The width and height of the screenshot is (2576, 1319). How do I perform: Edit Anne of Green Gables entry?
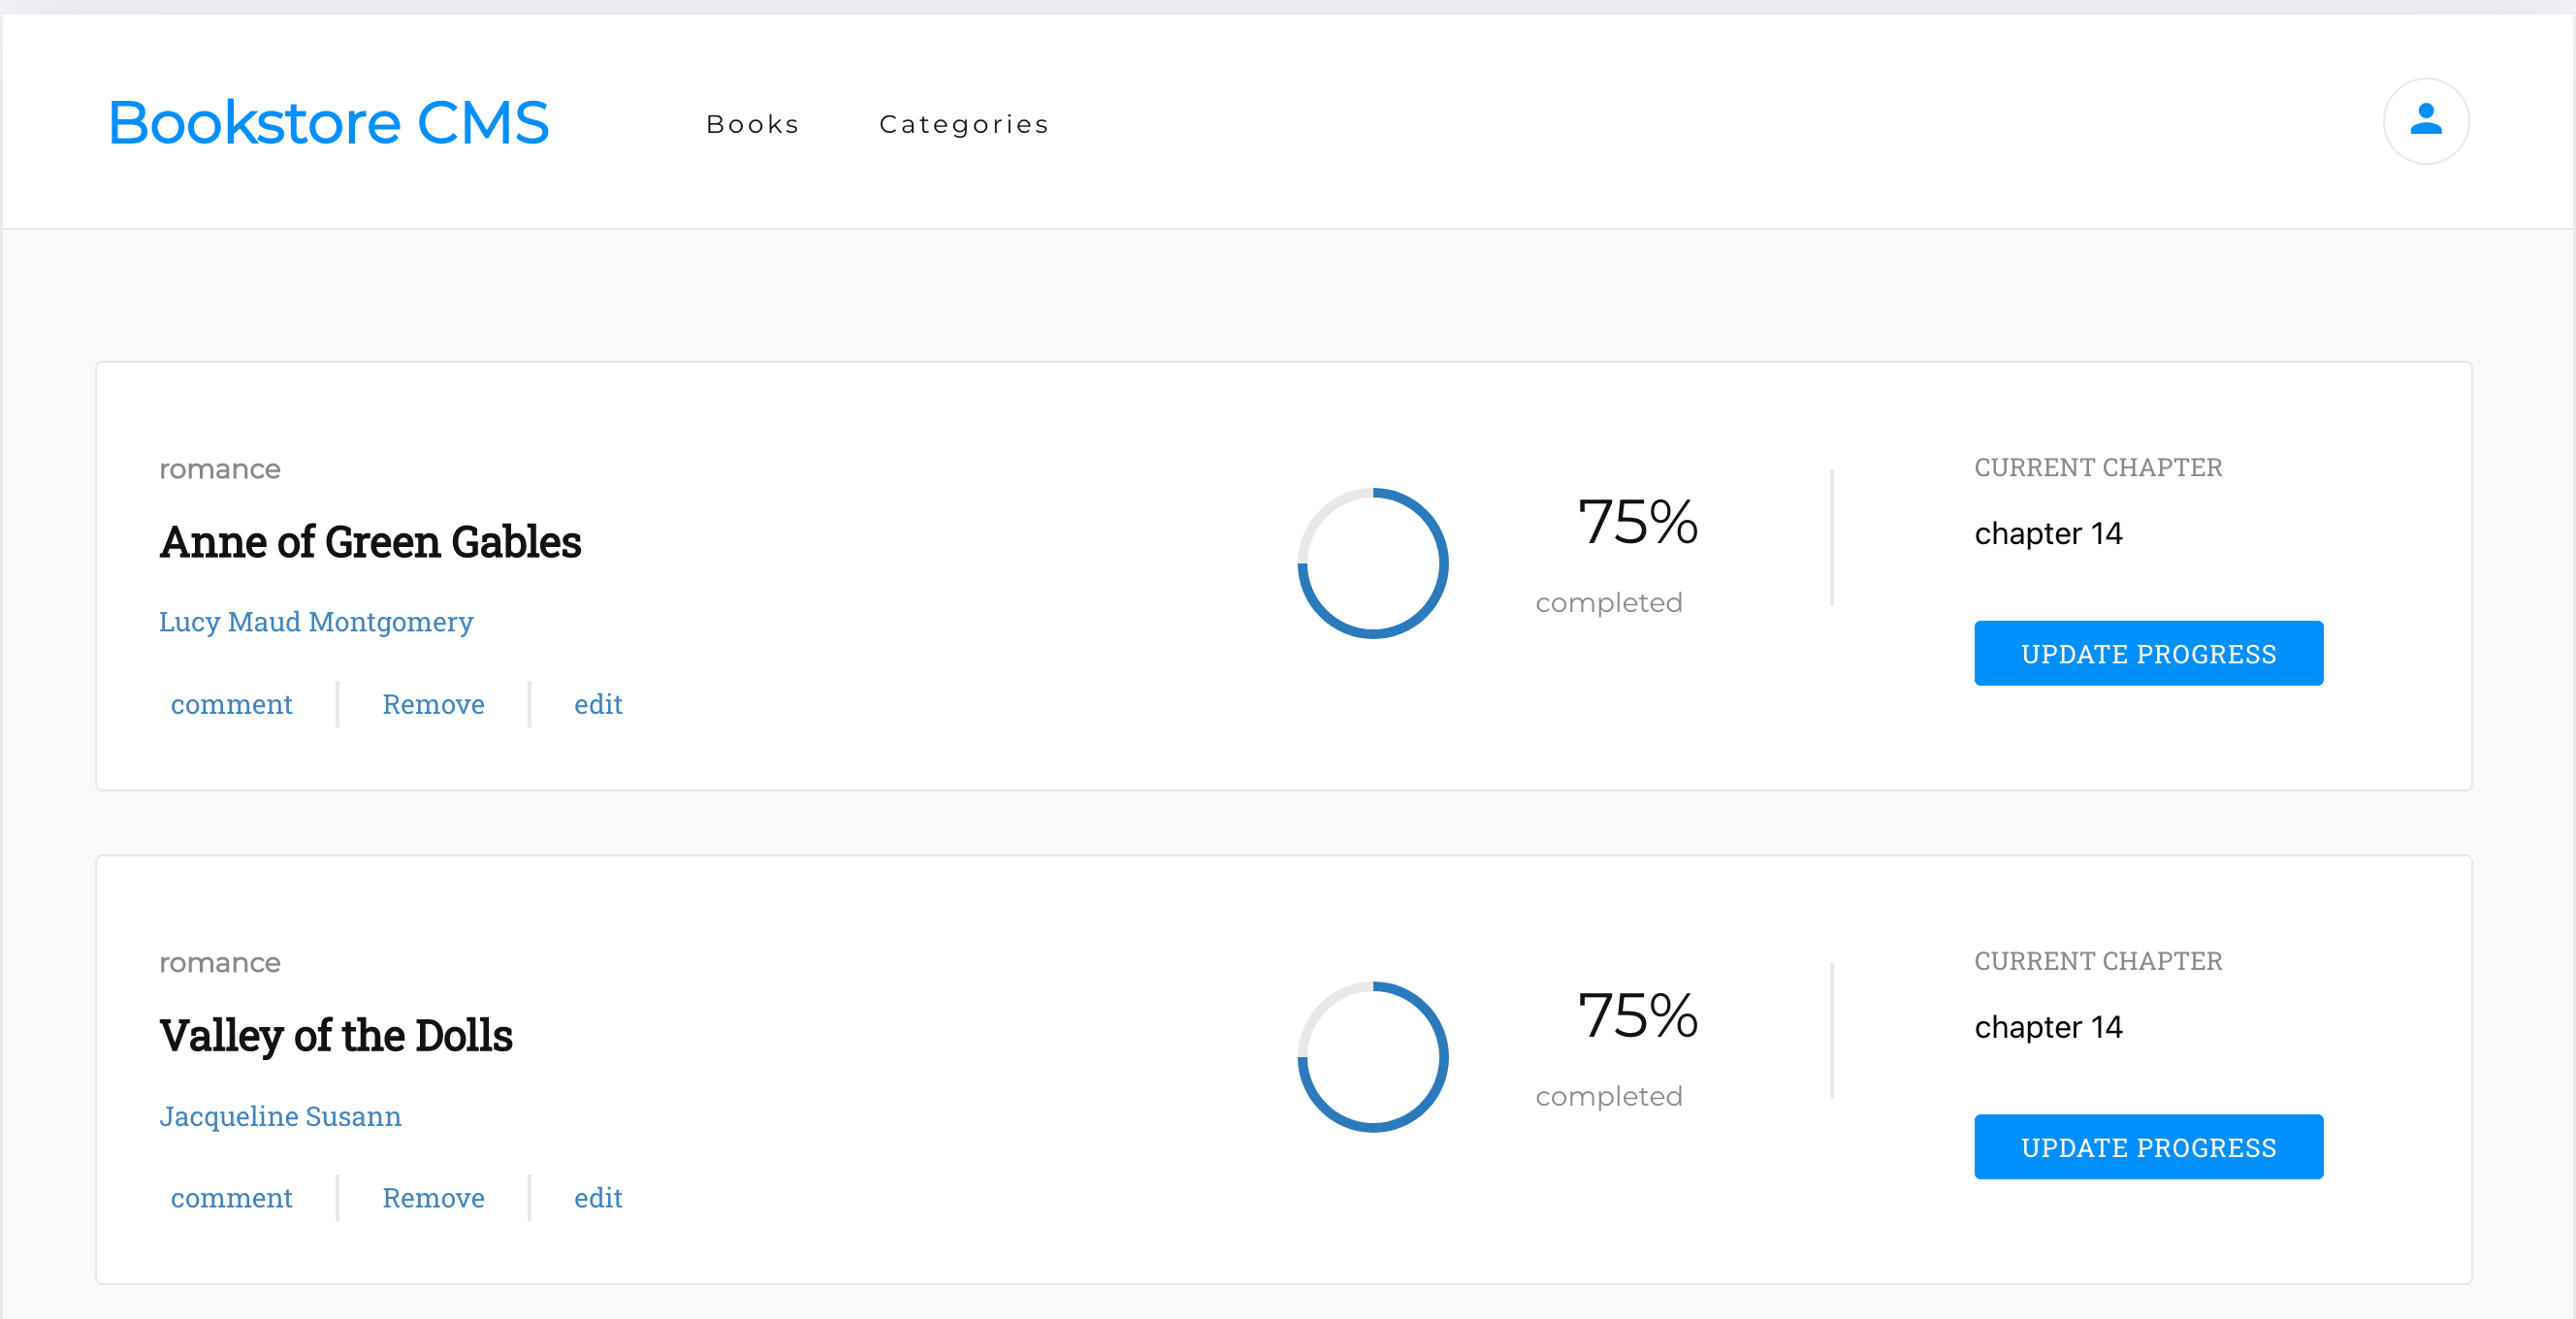coord(598,704)
